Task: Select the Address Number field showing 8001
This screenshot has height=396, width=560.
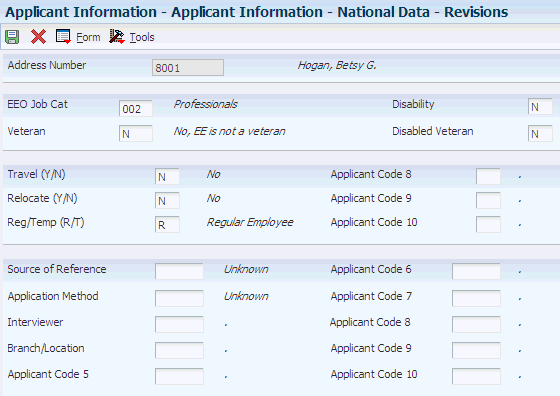Action: (188, 67)
